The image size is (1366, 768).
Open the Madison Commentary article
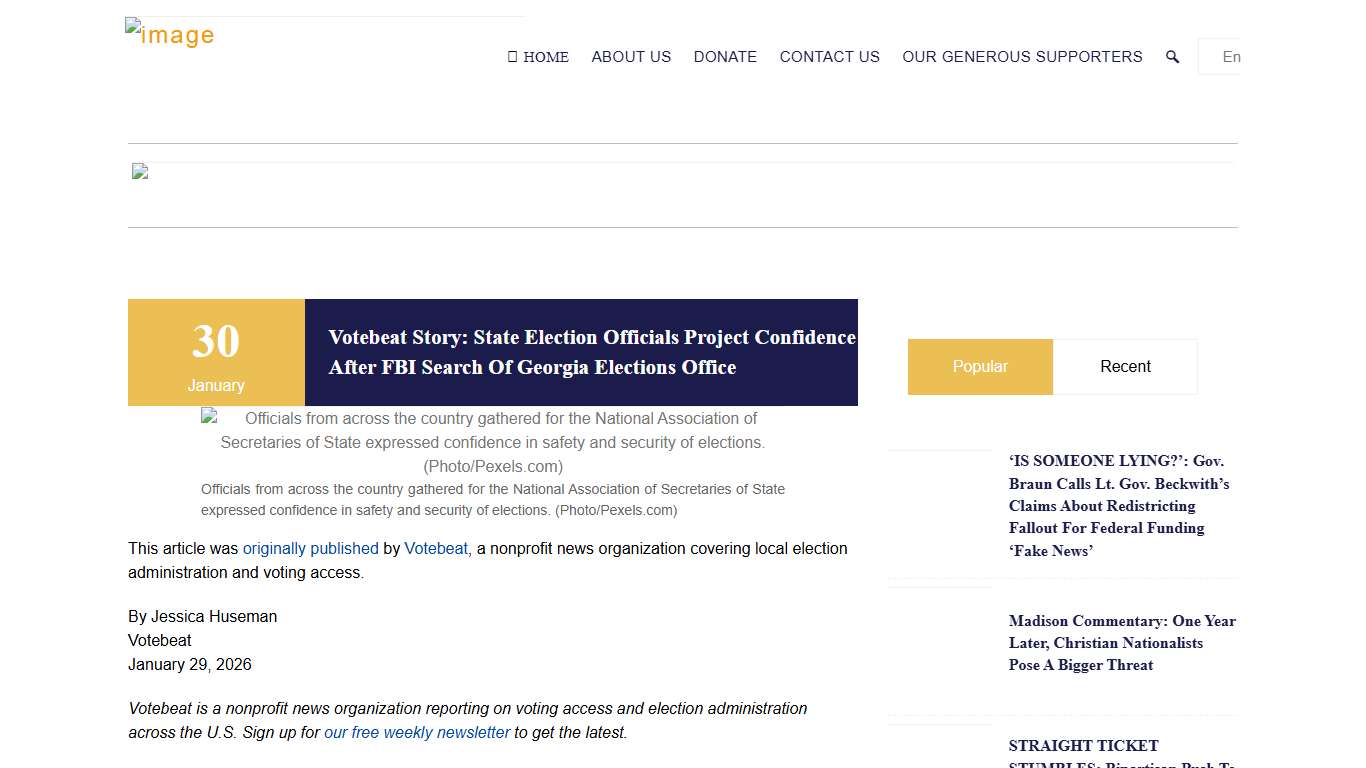tap(1121, 642)
